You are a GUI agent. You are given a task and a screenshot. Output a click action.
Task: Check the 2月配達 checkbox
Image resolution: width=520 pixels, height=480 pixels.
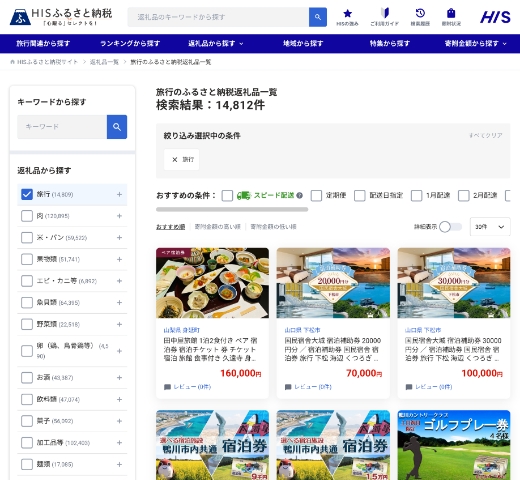tap(463, 196)
